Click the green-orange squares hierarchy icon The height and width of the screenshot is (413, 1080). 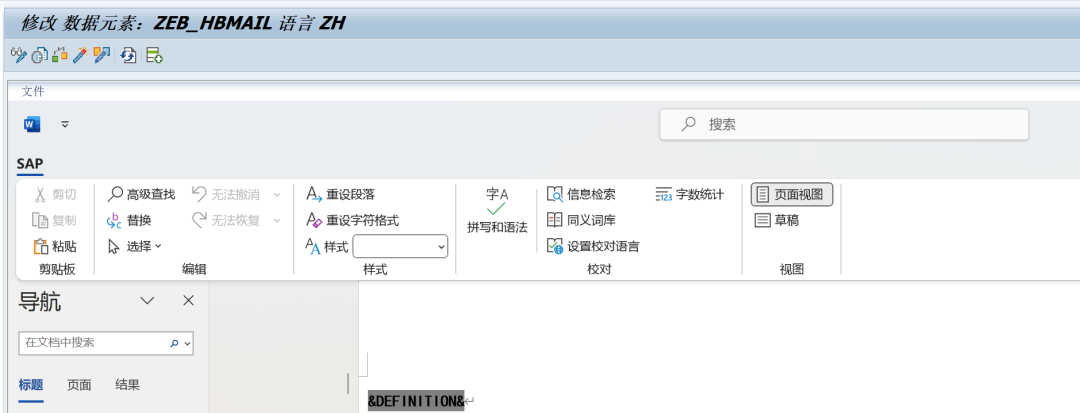click(60, 55)
